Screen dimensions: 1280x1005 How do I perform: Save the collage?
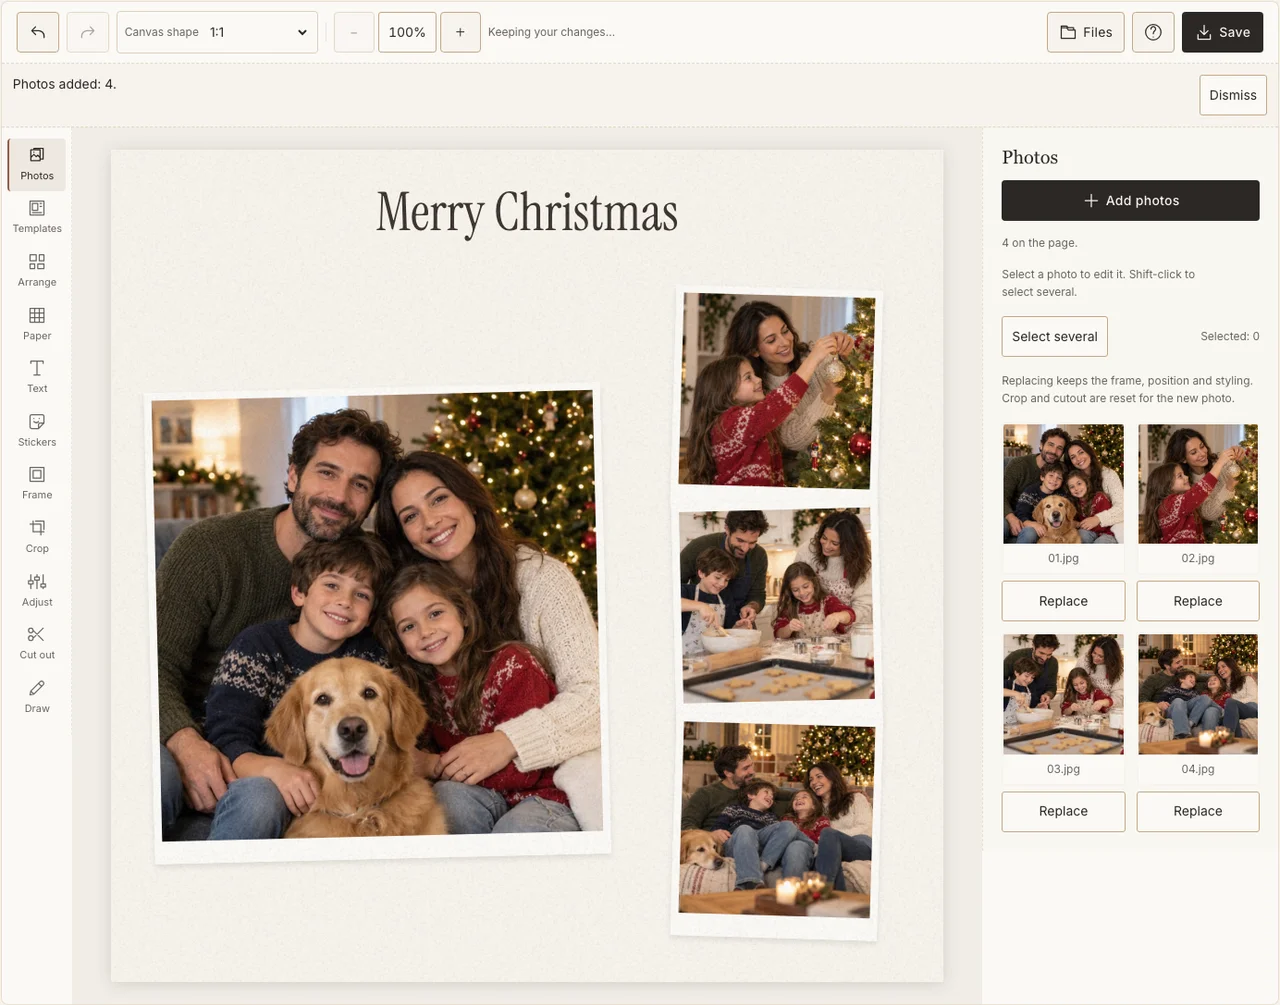(1223, 32)
